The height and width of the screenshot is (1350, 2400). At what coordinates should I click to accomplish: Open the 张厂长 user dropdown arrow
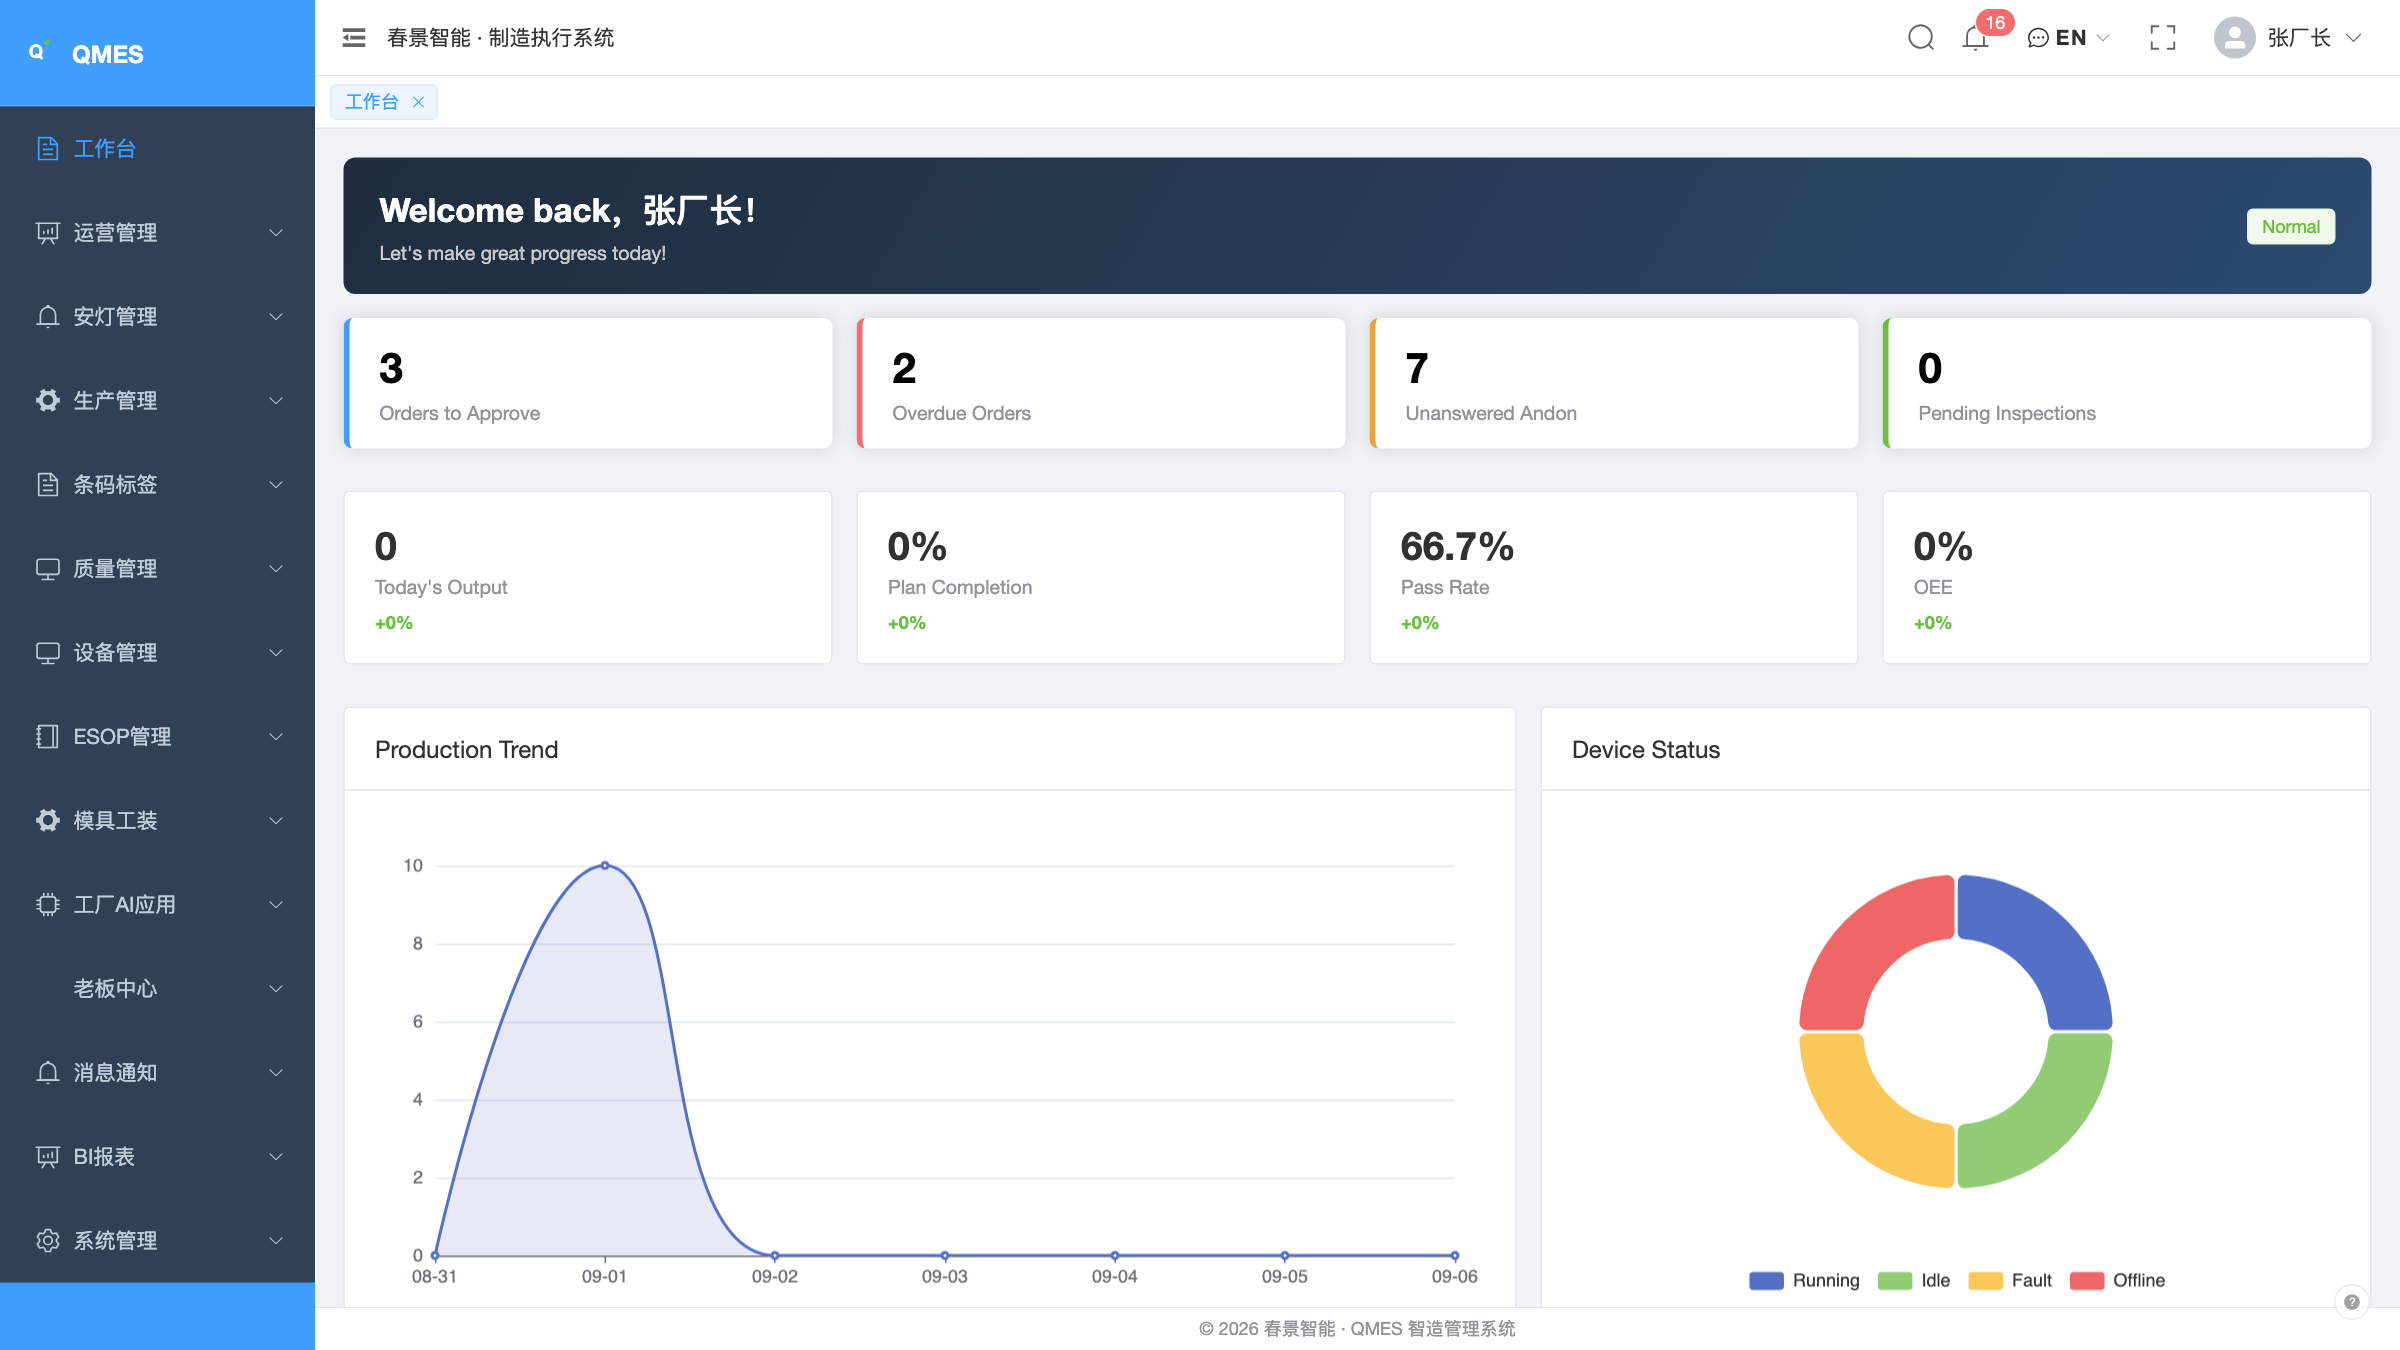click(x=2354, y=38)
